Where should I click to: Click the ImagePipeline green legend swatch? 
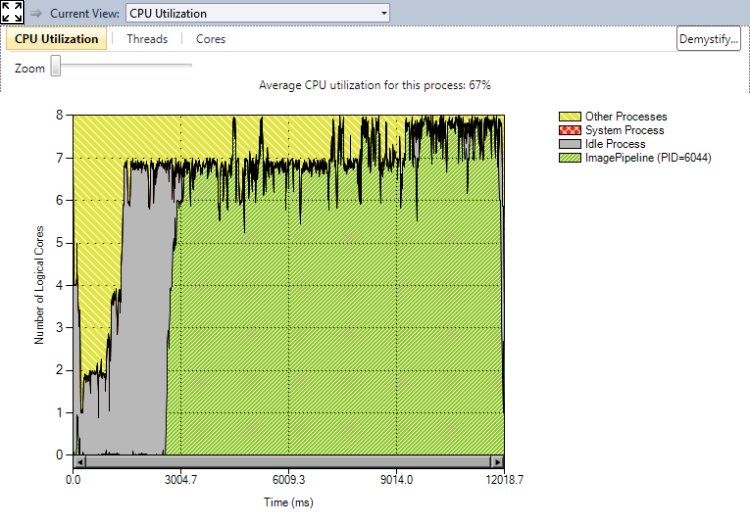pyautogui.click(x=570, y=158)
